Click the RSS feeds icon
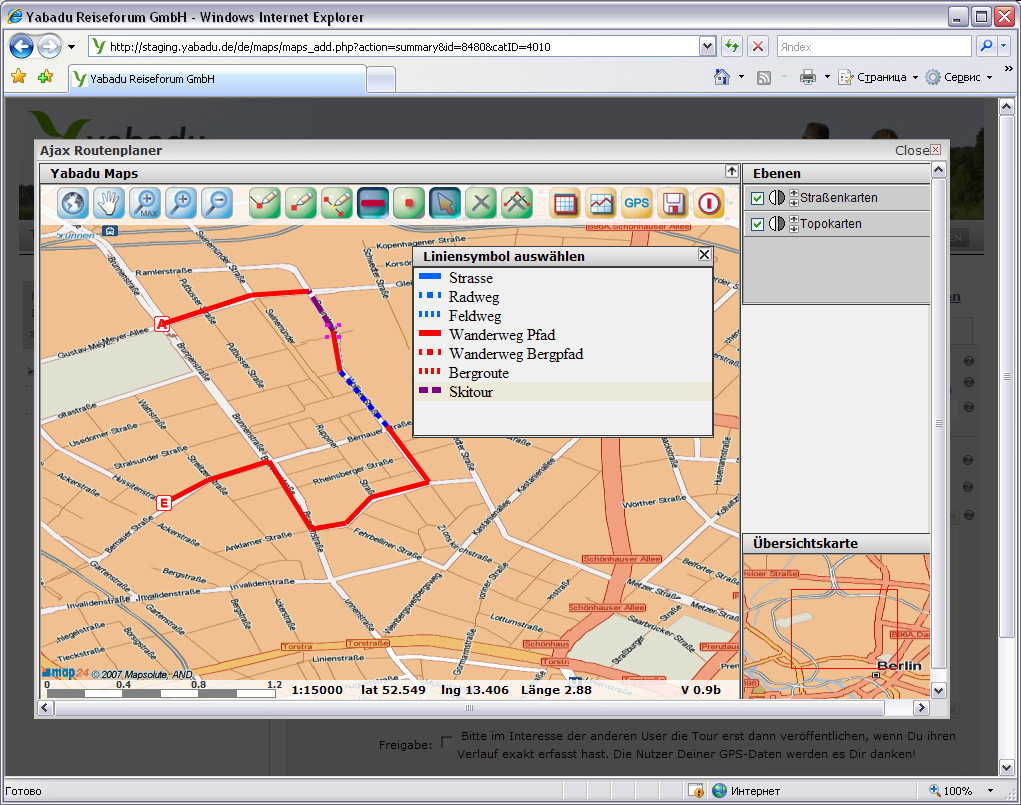Image resolution: width=1021 pixels, height=805 pixels. click(764, 78)
